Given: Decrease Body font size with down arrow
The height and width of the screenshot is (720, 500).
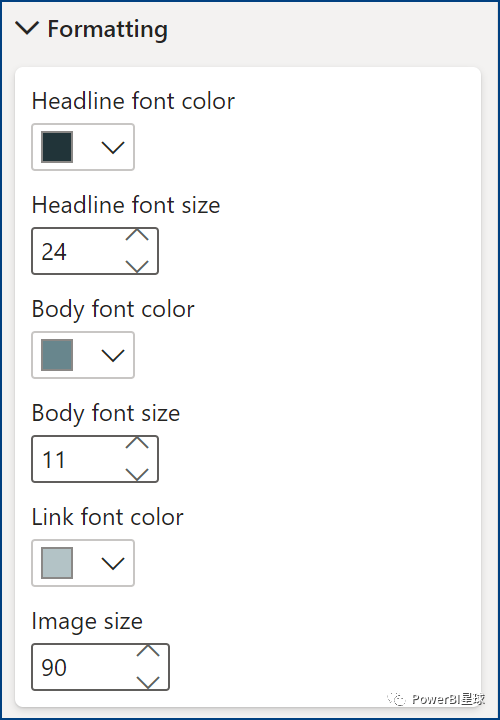Looking at the screenshot, I should (137, 474).
